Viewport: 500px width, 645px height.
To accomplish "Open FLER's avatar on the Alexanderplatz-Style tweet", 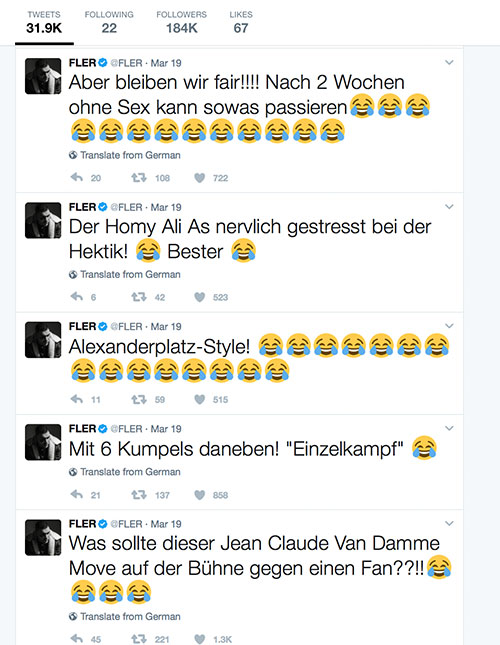I will [43, 340].
